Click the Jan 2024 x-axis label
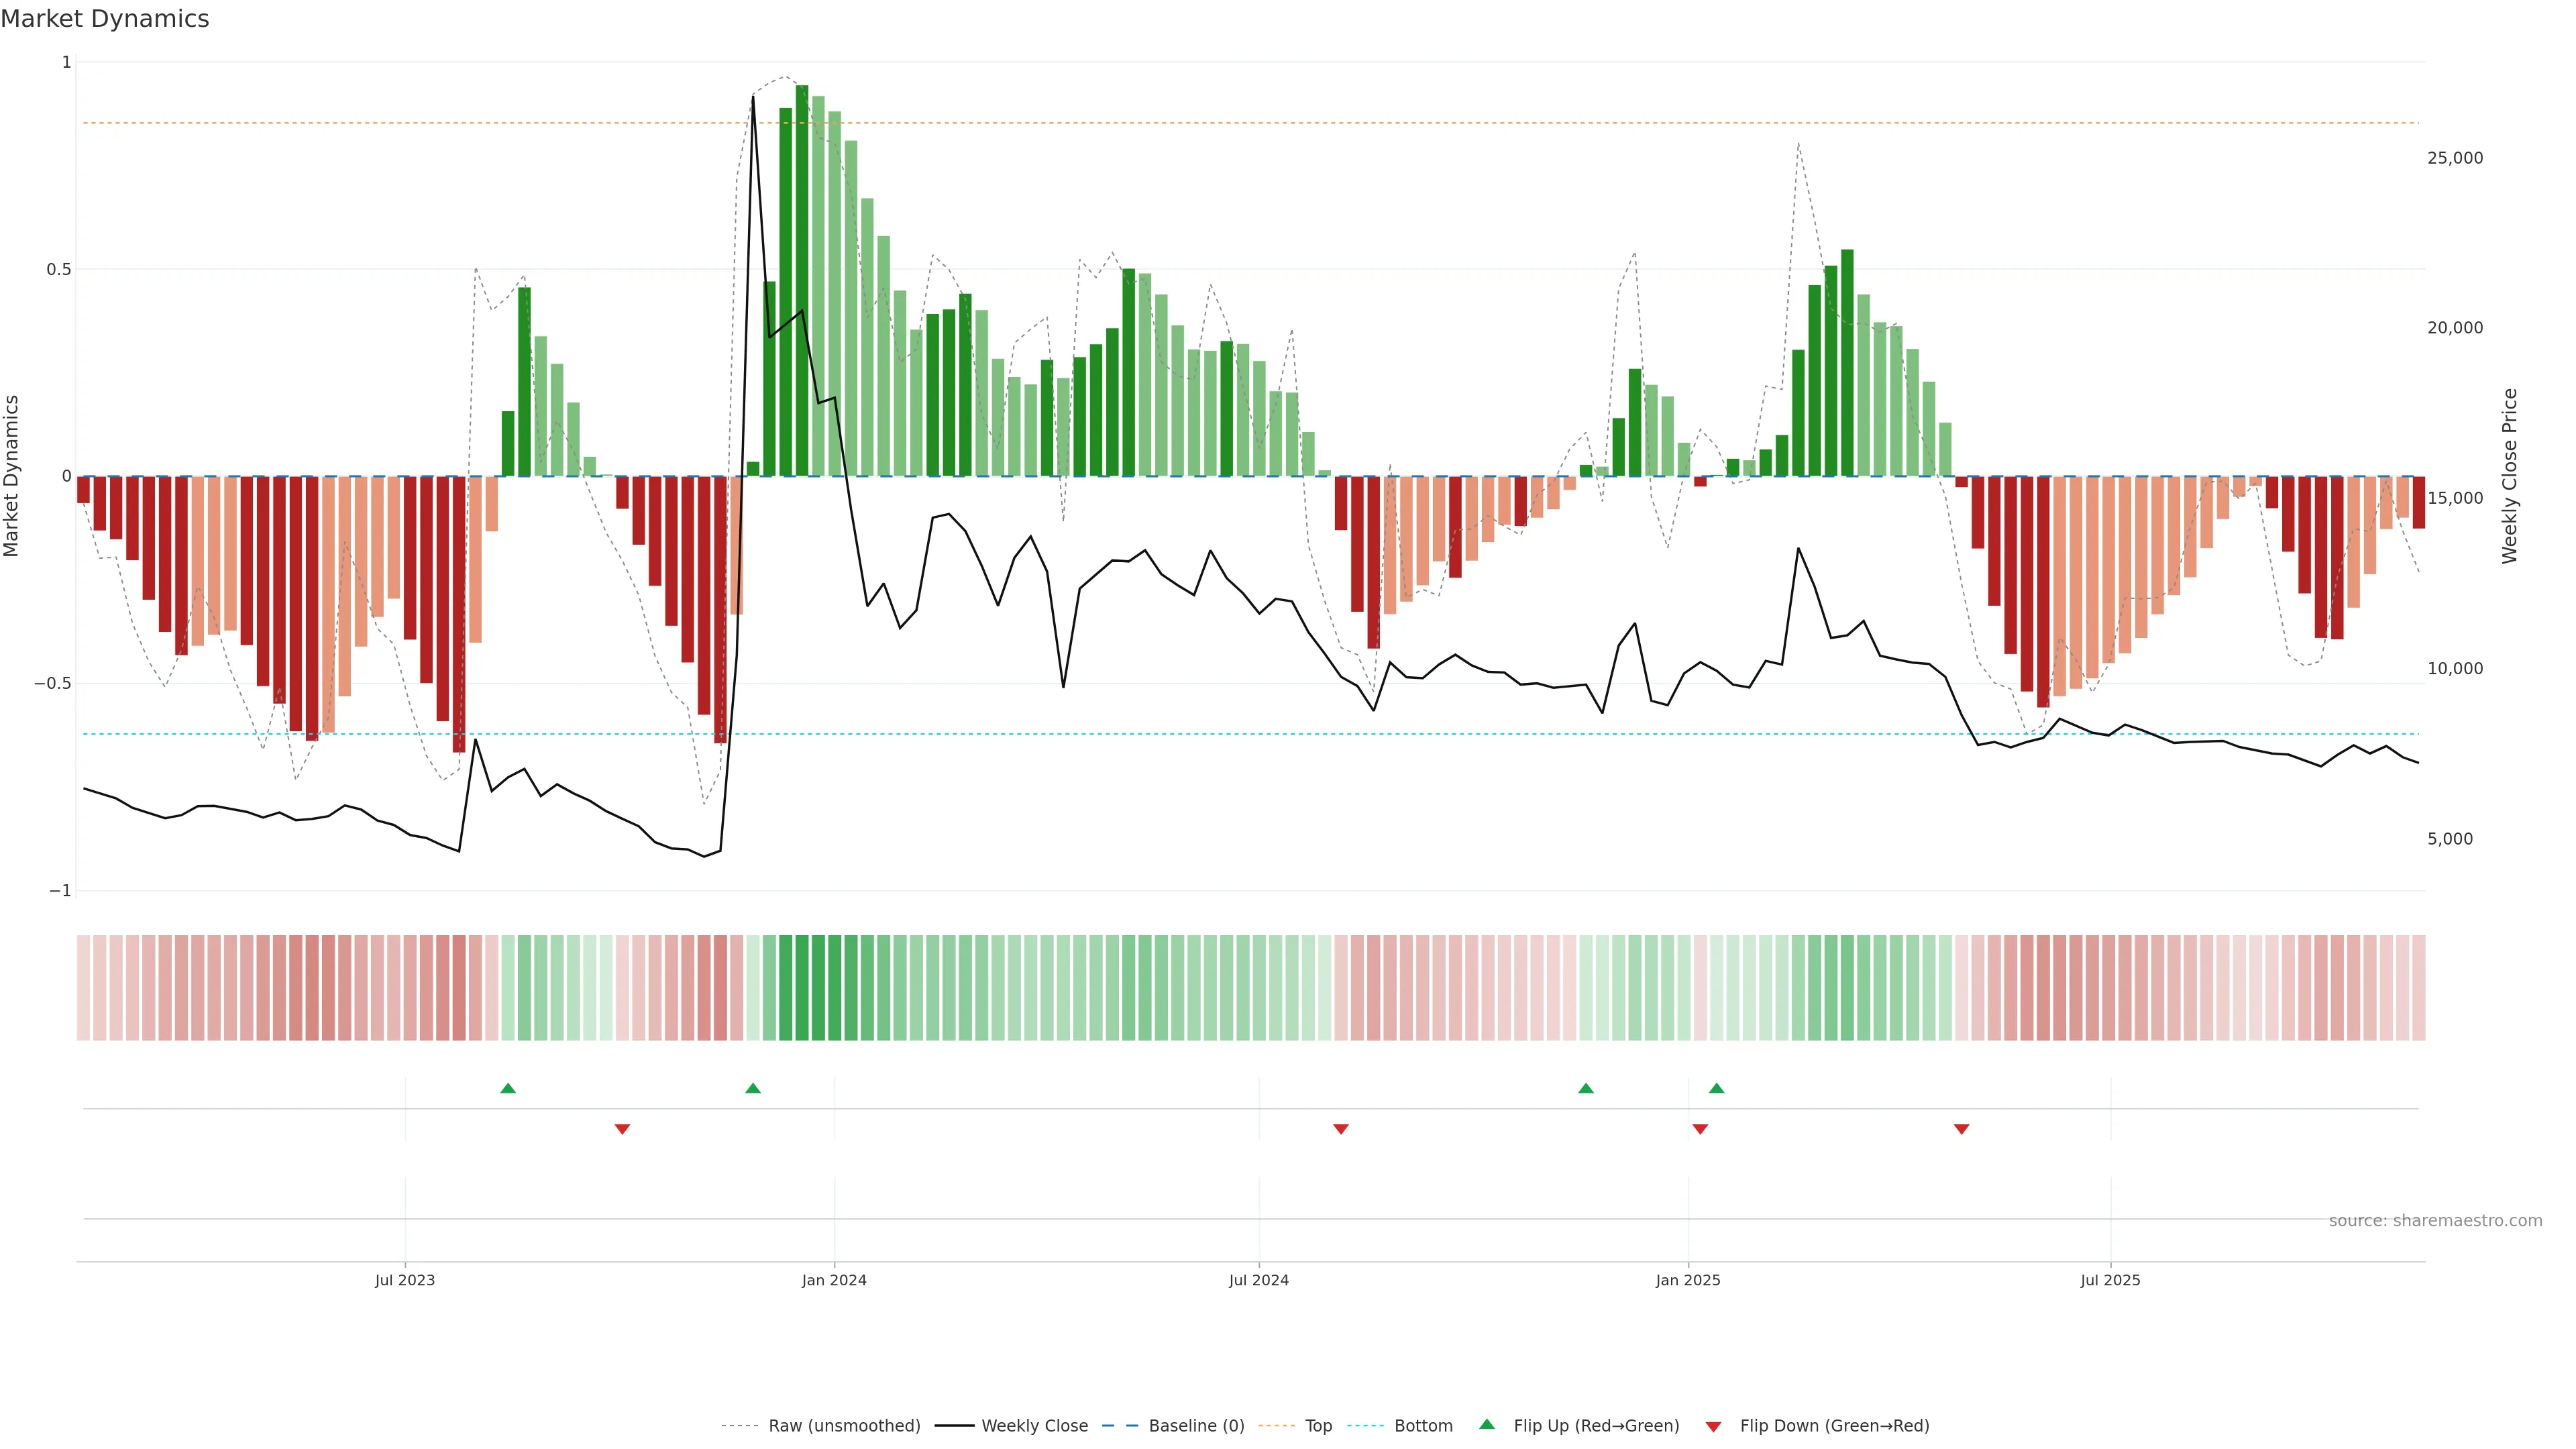Viewport: 2576px width, 1449px height. coord(834,1280)
